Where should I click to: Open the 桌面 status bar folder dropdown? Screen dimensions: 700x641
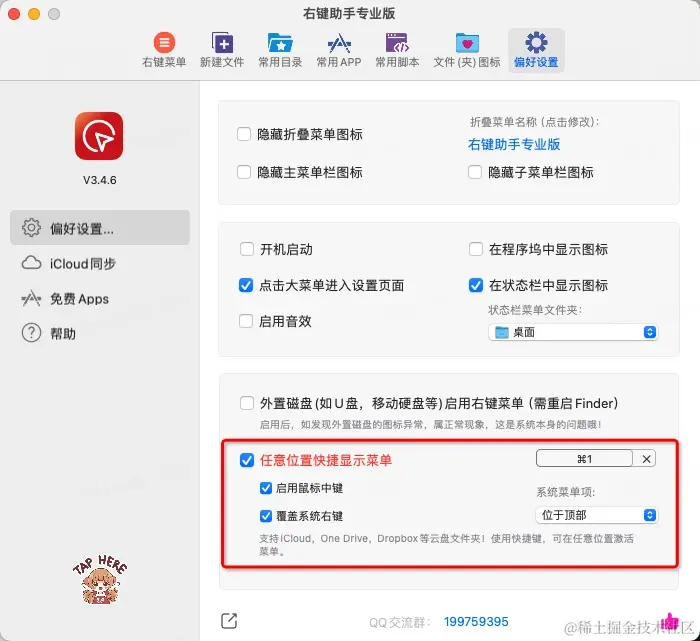(x=573, y=332)
